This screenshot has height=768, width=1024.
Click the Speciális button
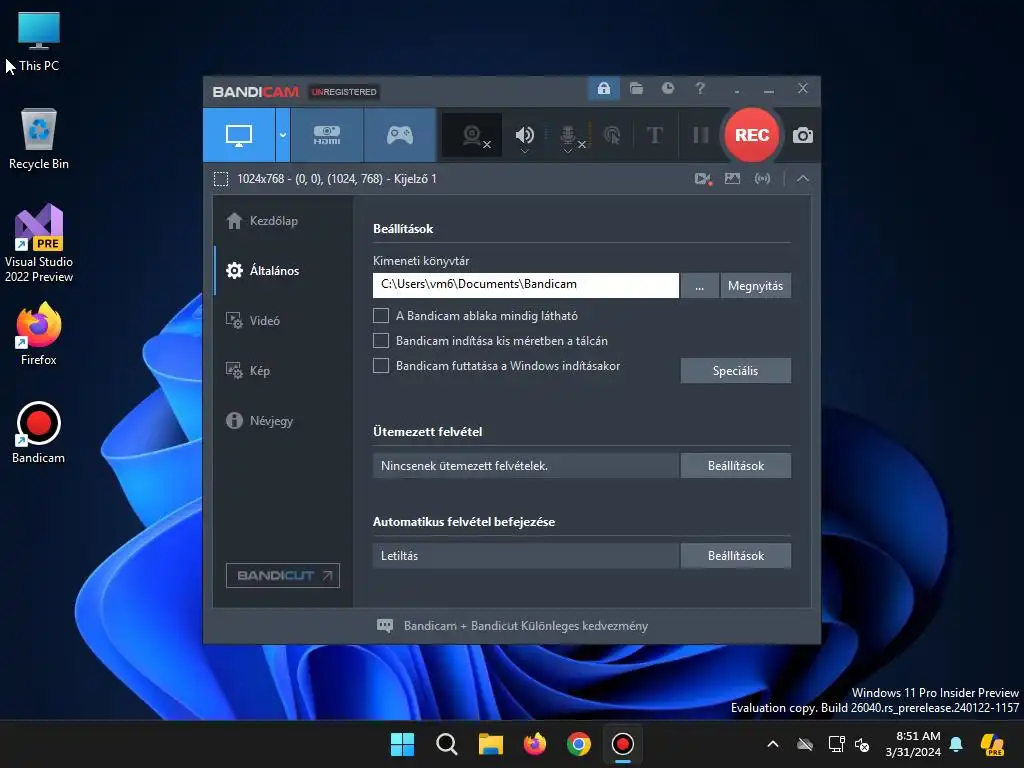[x=735, y=370]
